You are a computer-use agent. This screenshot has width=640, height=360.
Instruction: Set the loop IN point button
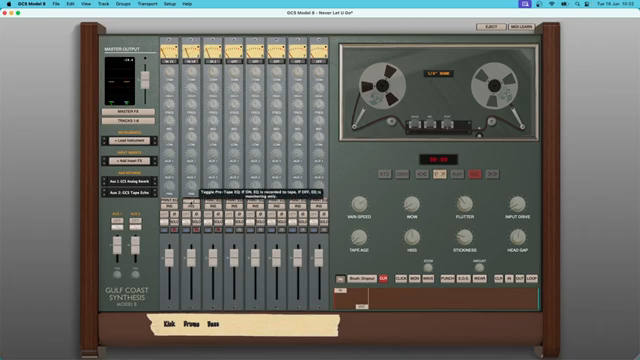coord(509,279)
